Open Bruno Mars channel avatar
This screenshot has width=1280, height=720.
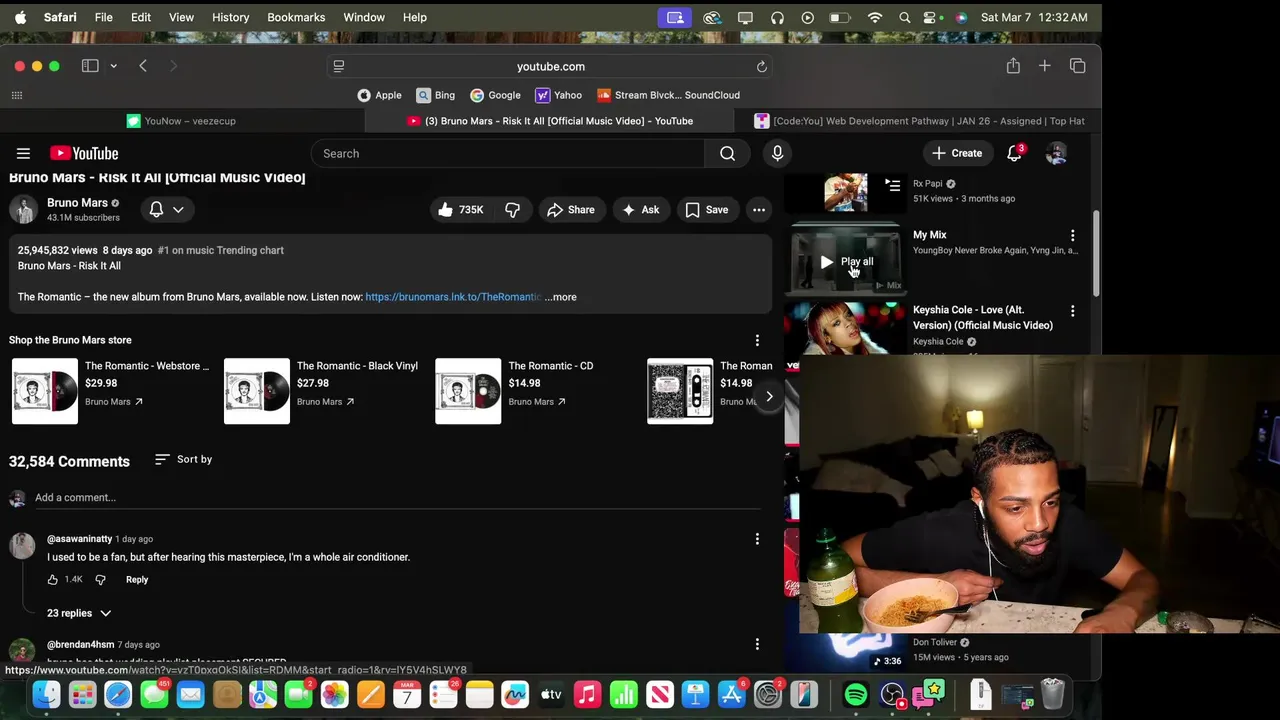(x=24, y=209)
